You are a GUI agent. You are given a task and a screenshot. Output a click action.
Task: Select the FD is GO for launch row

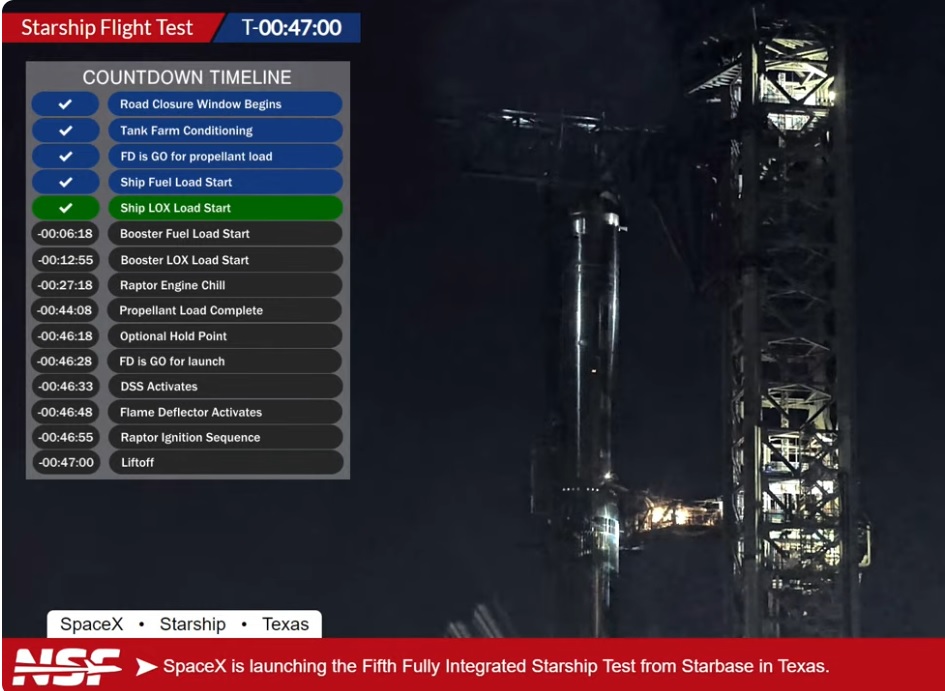225,361
